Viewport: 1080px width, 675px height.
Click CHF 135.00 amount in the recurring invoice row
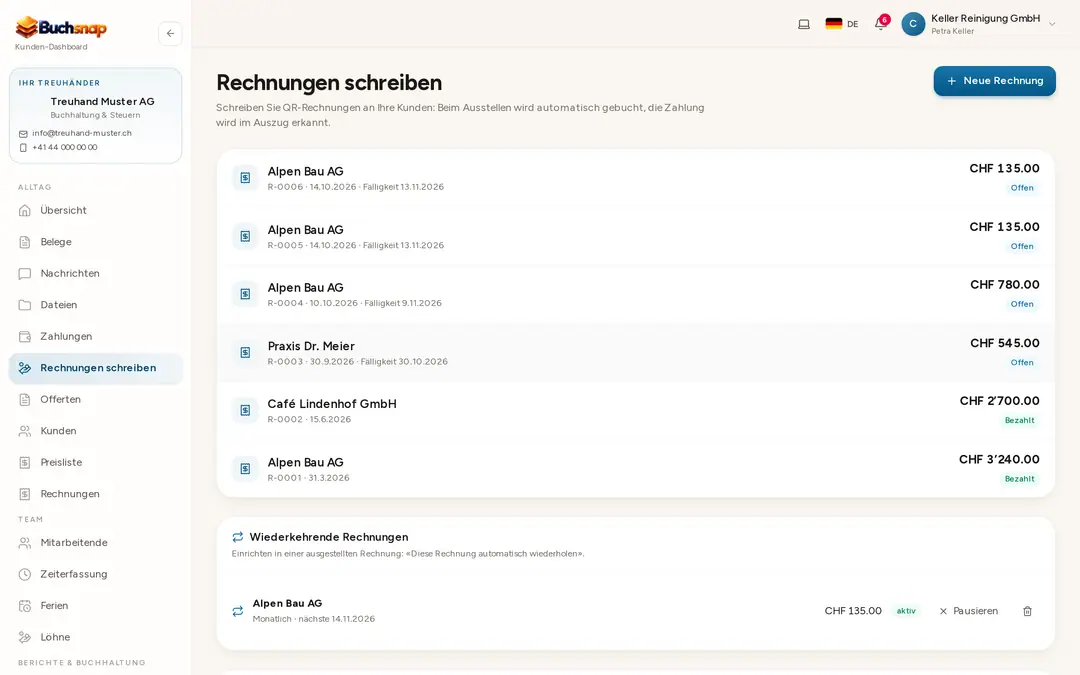click(x=853, y=611)
